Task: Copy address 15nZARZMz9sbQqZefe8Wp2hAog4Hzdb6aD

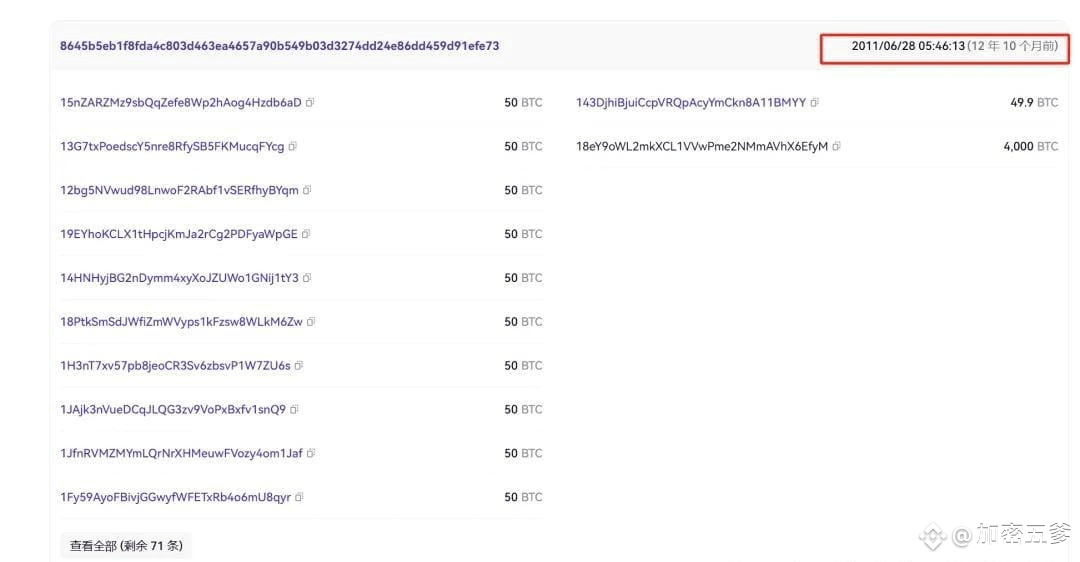Action: pos(310,103)
